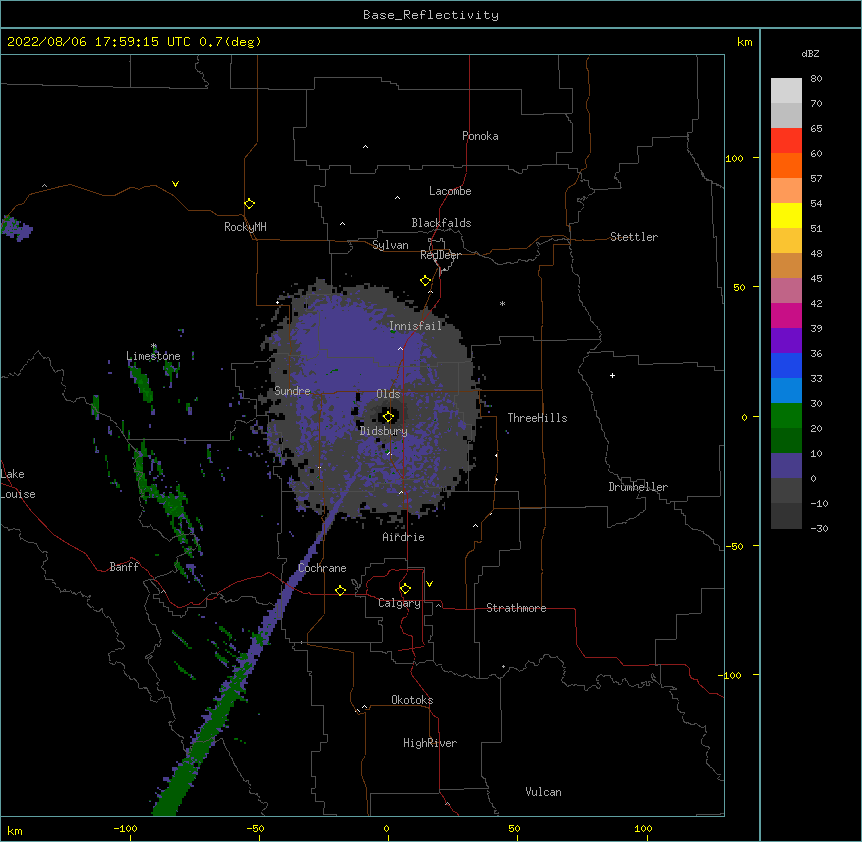Click the radar site diamond between Olds and Didsbury
Screen dimensions: 862x842
388,416
